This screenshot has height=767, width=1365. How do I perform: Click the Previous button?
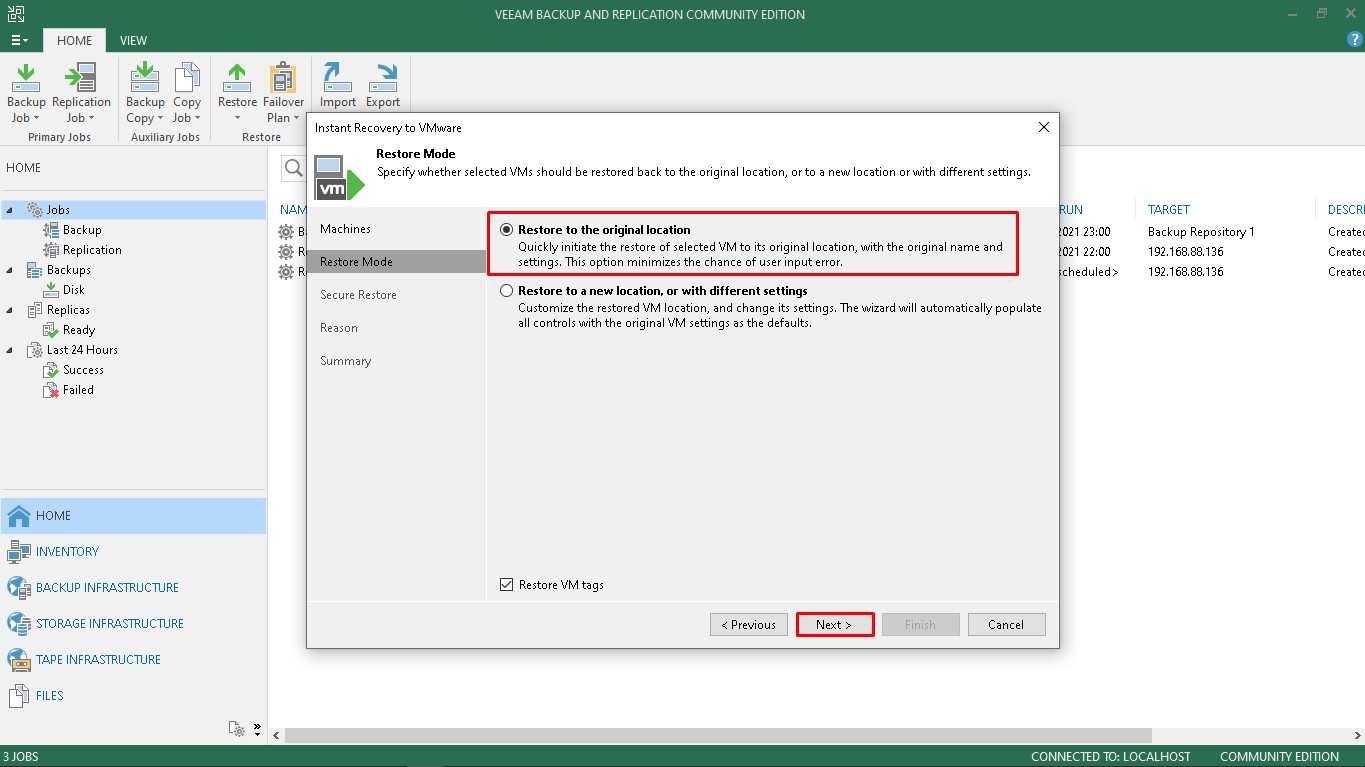click(749, 625)
